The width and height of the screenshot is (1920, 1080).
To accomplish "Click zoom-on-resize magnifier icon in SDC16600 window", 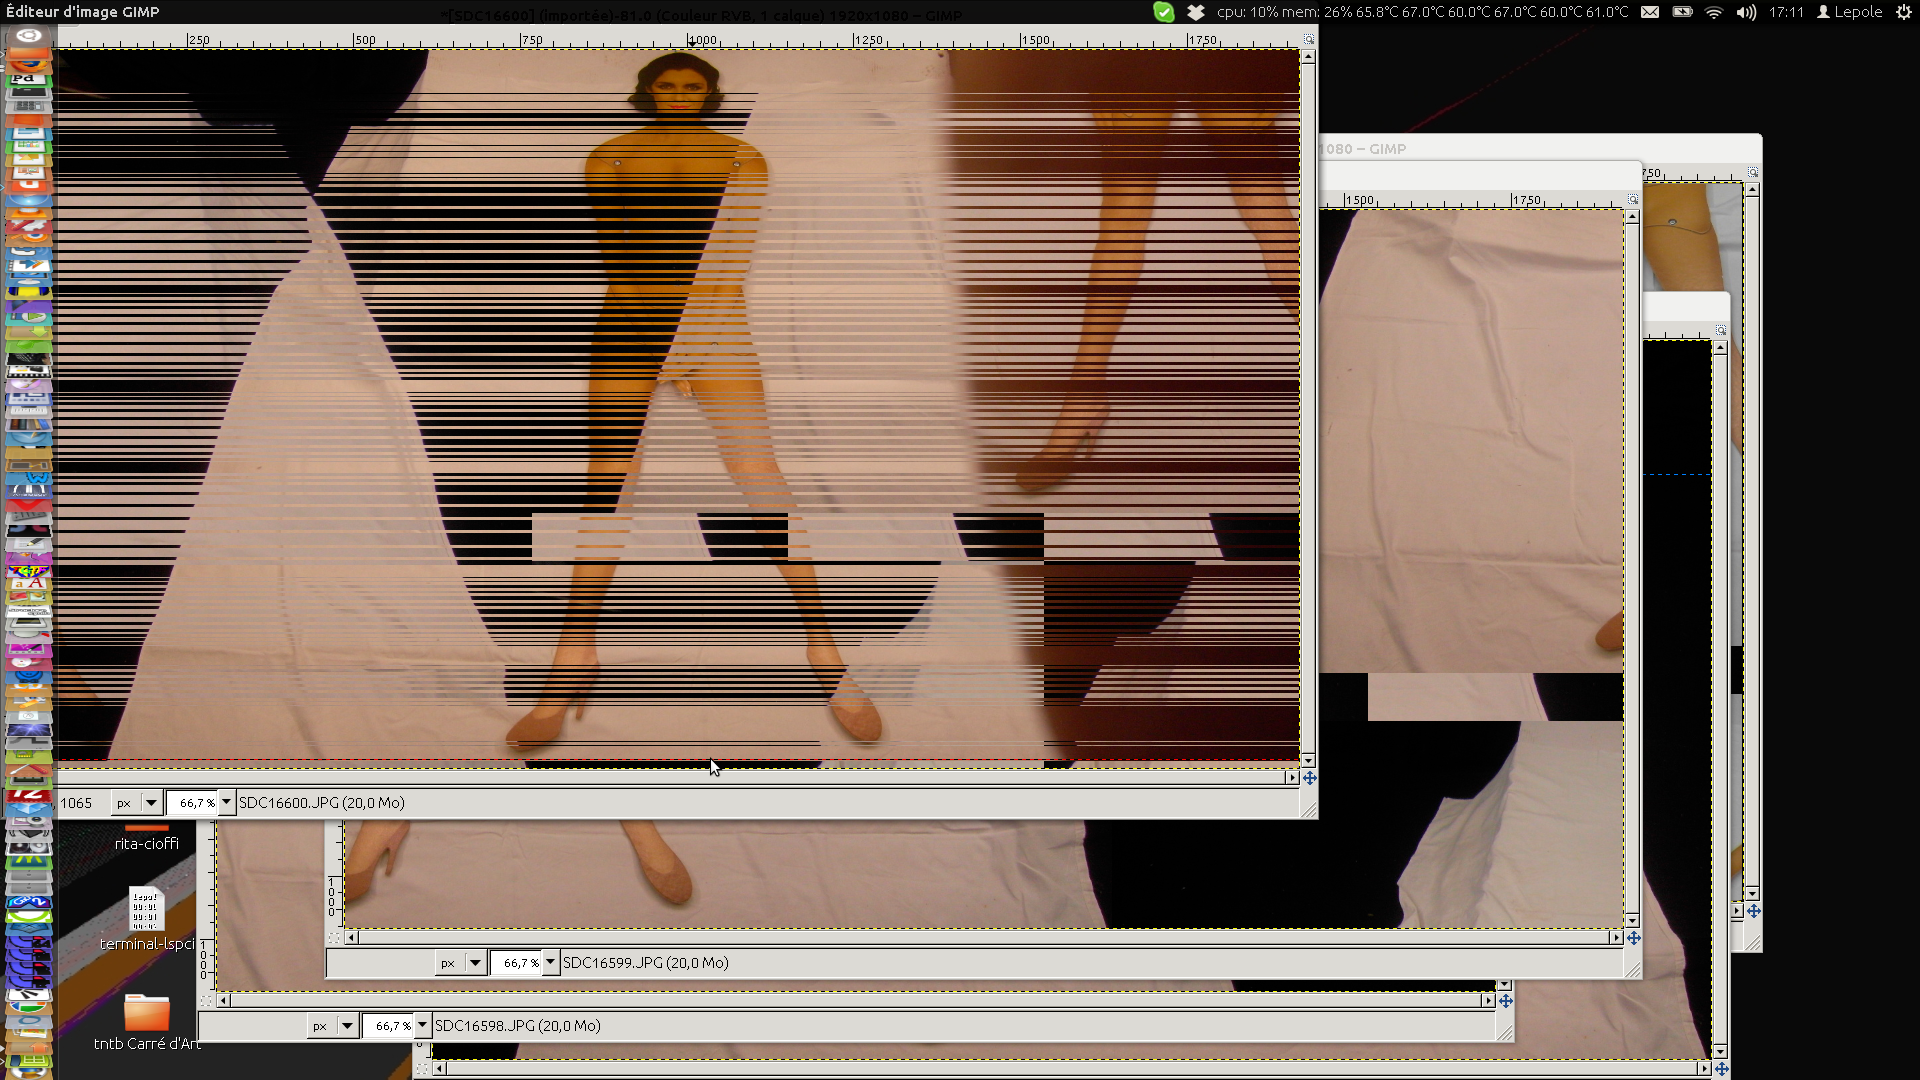I will [x=1308, y=39].
